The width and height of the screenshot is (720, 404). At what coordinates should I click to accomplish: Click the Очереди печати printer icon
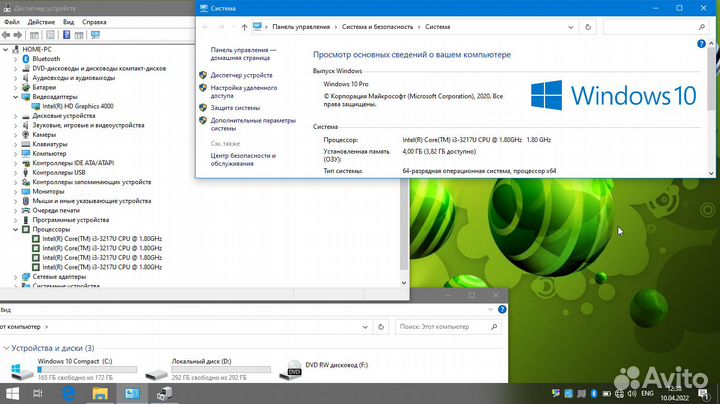[26, 210]
